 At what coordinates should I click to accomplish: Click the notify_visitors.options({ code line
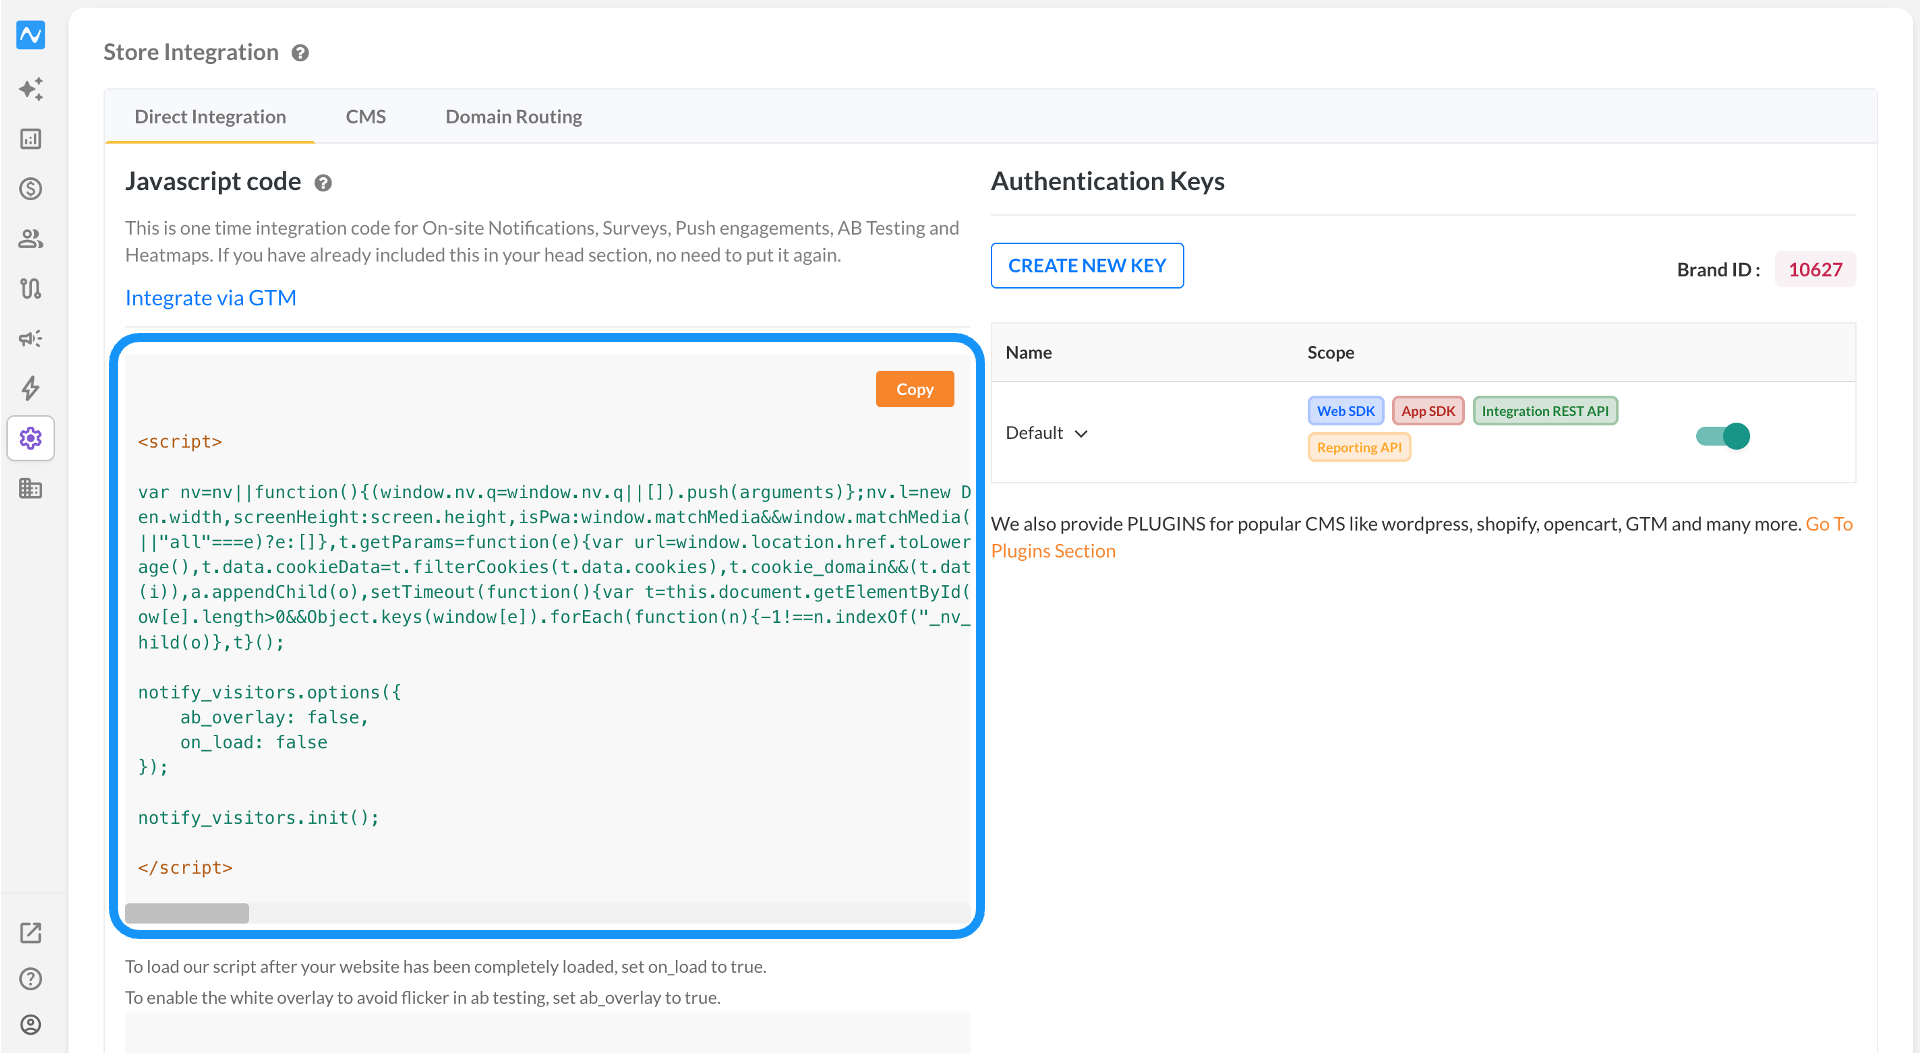coord(270,693)
